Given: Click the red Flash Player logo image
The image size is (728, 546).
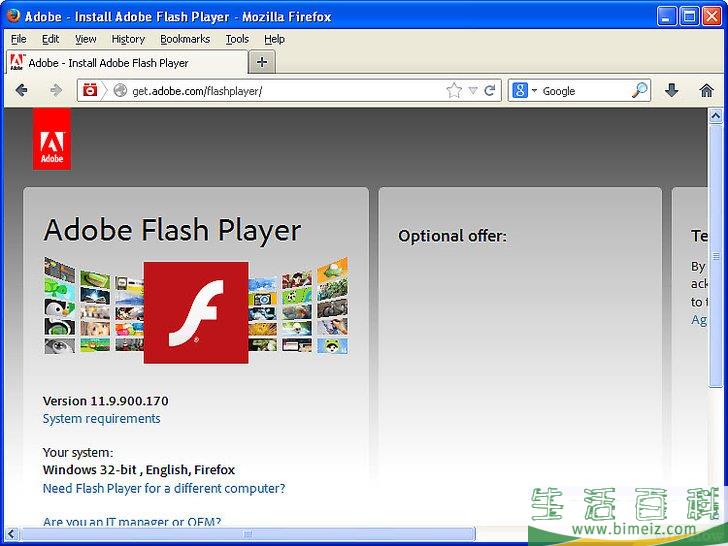Looking at the screenshot, I should click(x=196, y=312).
